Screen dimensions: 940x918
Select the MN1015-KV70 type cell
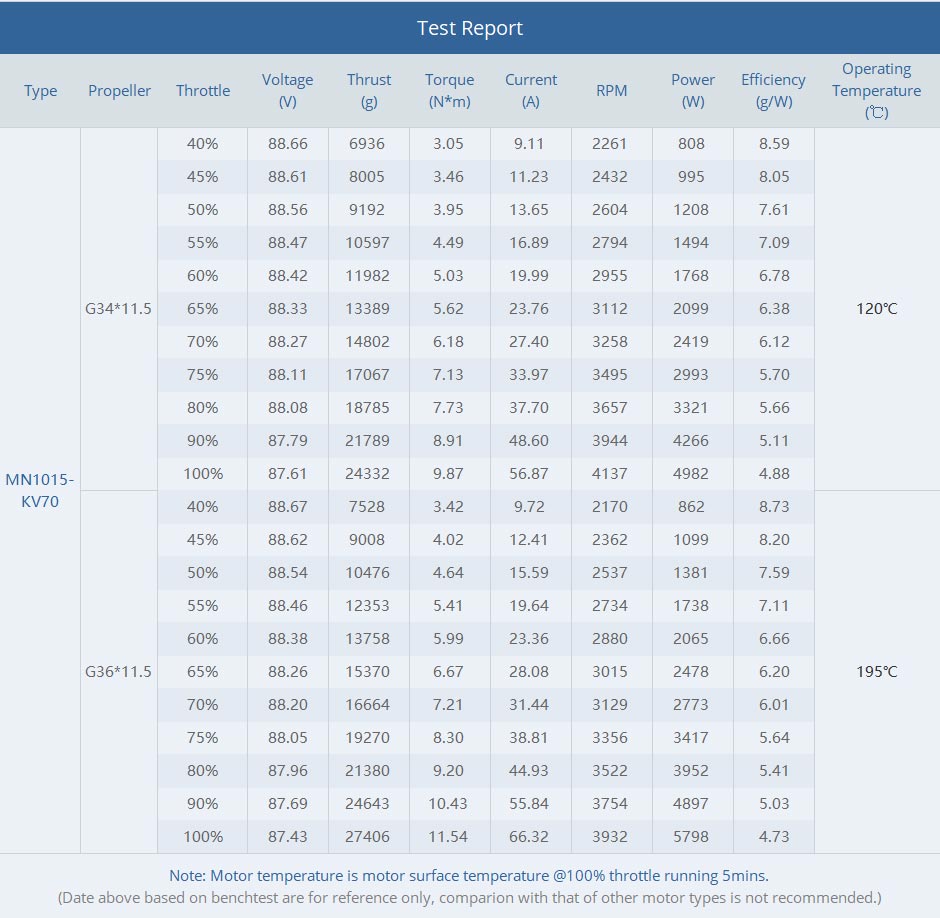point(40,490)
